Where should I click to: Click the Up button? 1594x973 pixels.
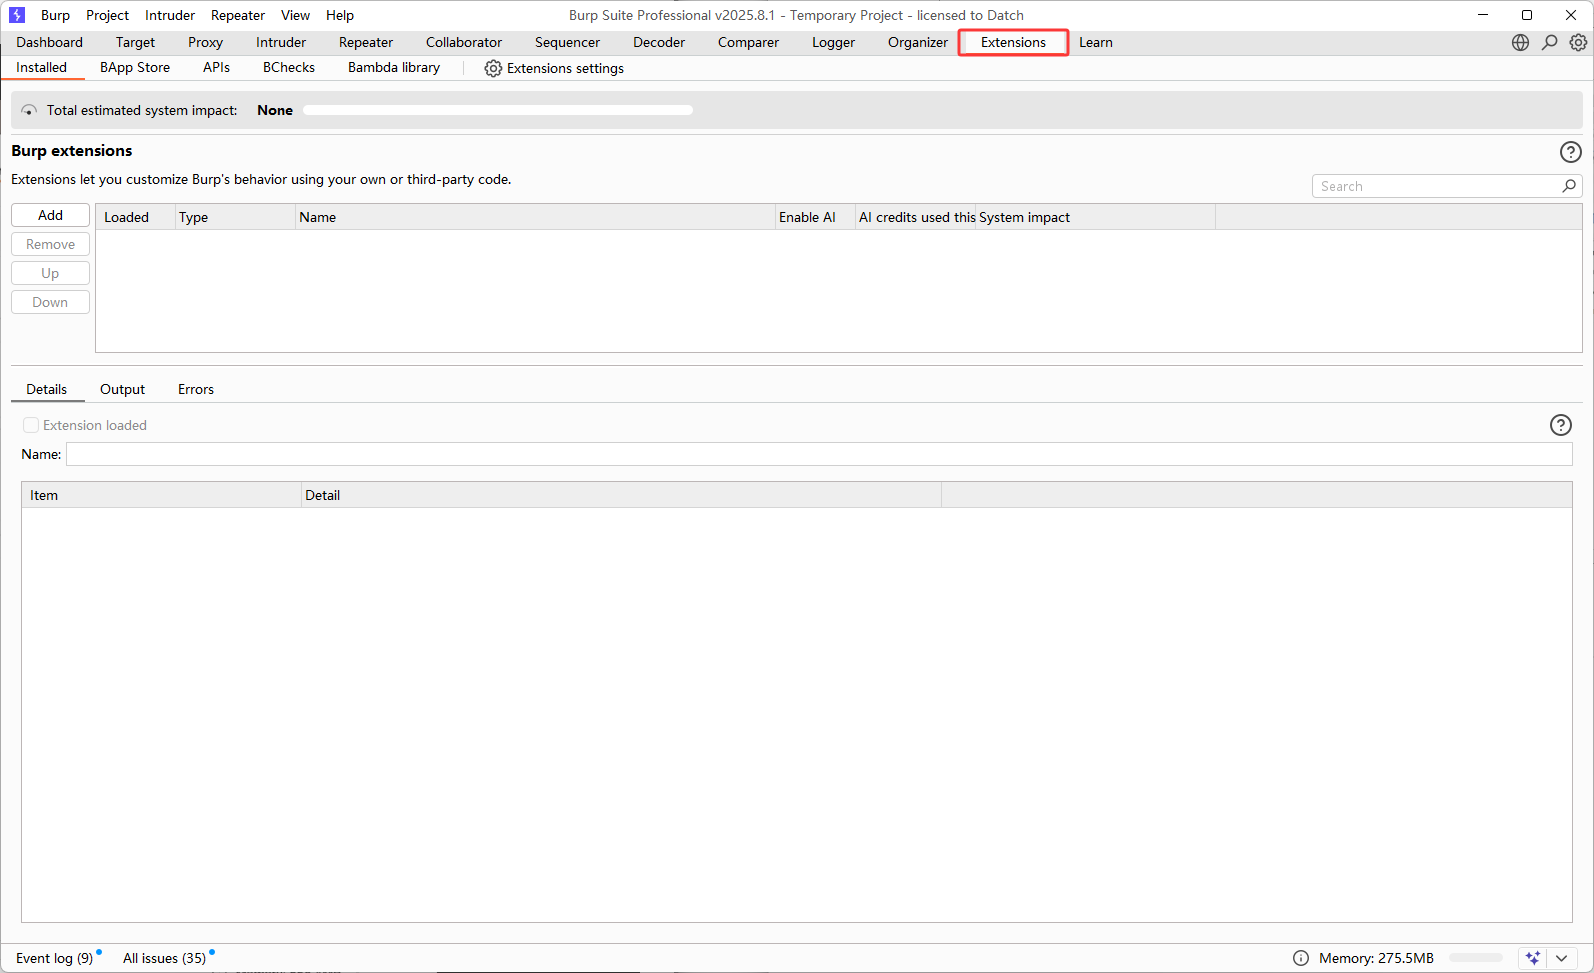click(x=50, y=273)
